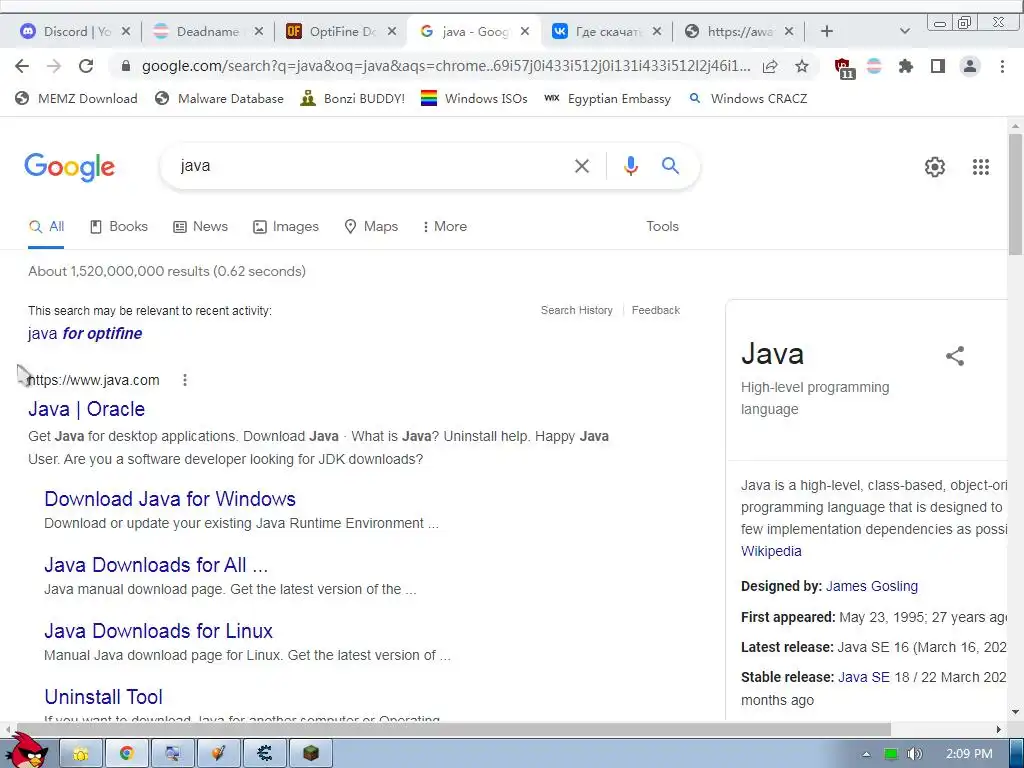The image size is (1024, 768).
Task: Open Java Downloads for Linux link
Action: tap(159, 631)
